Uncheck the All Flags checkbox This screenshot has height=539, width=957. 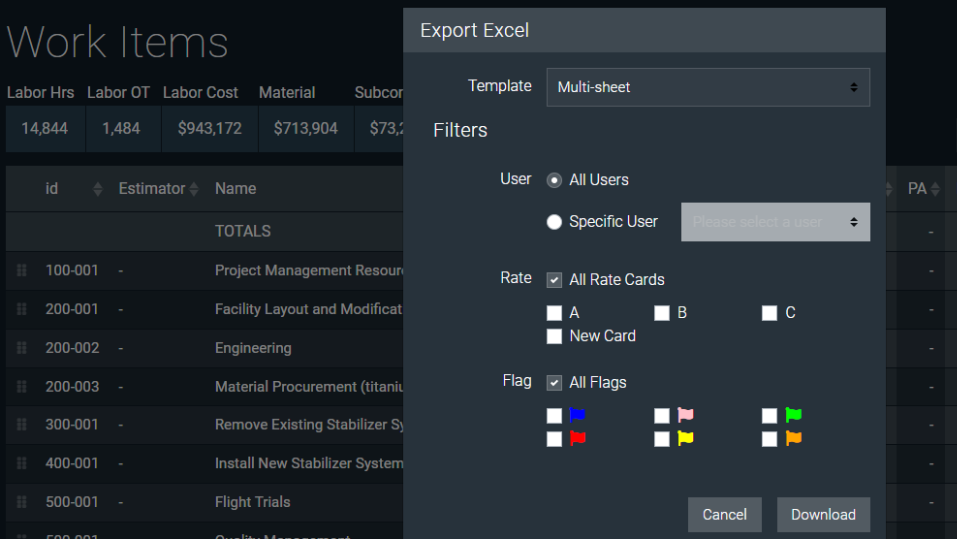(x=554, y=383)
